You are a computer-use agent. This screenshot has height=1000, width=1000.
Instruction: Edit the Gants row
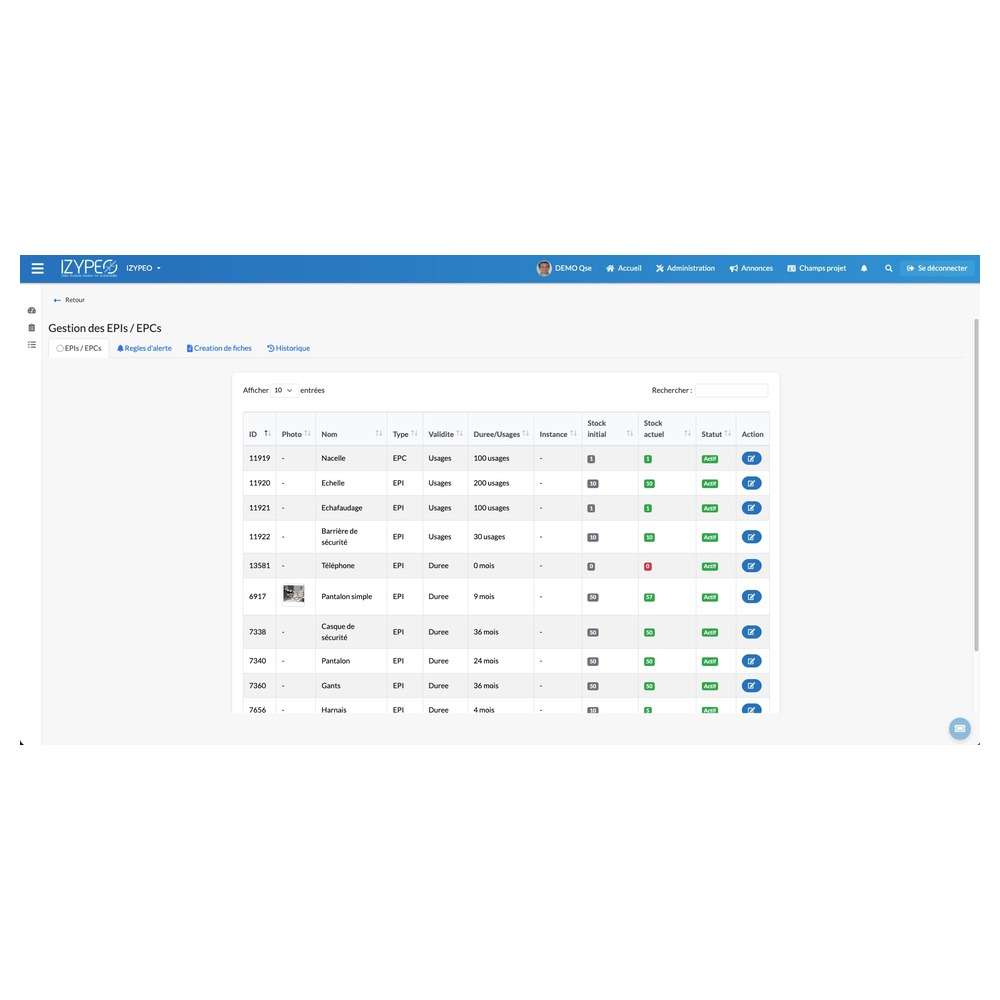751,686
